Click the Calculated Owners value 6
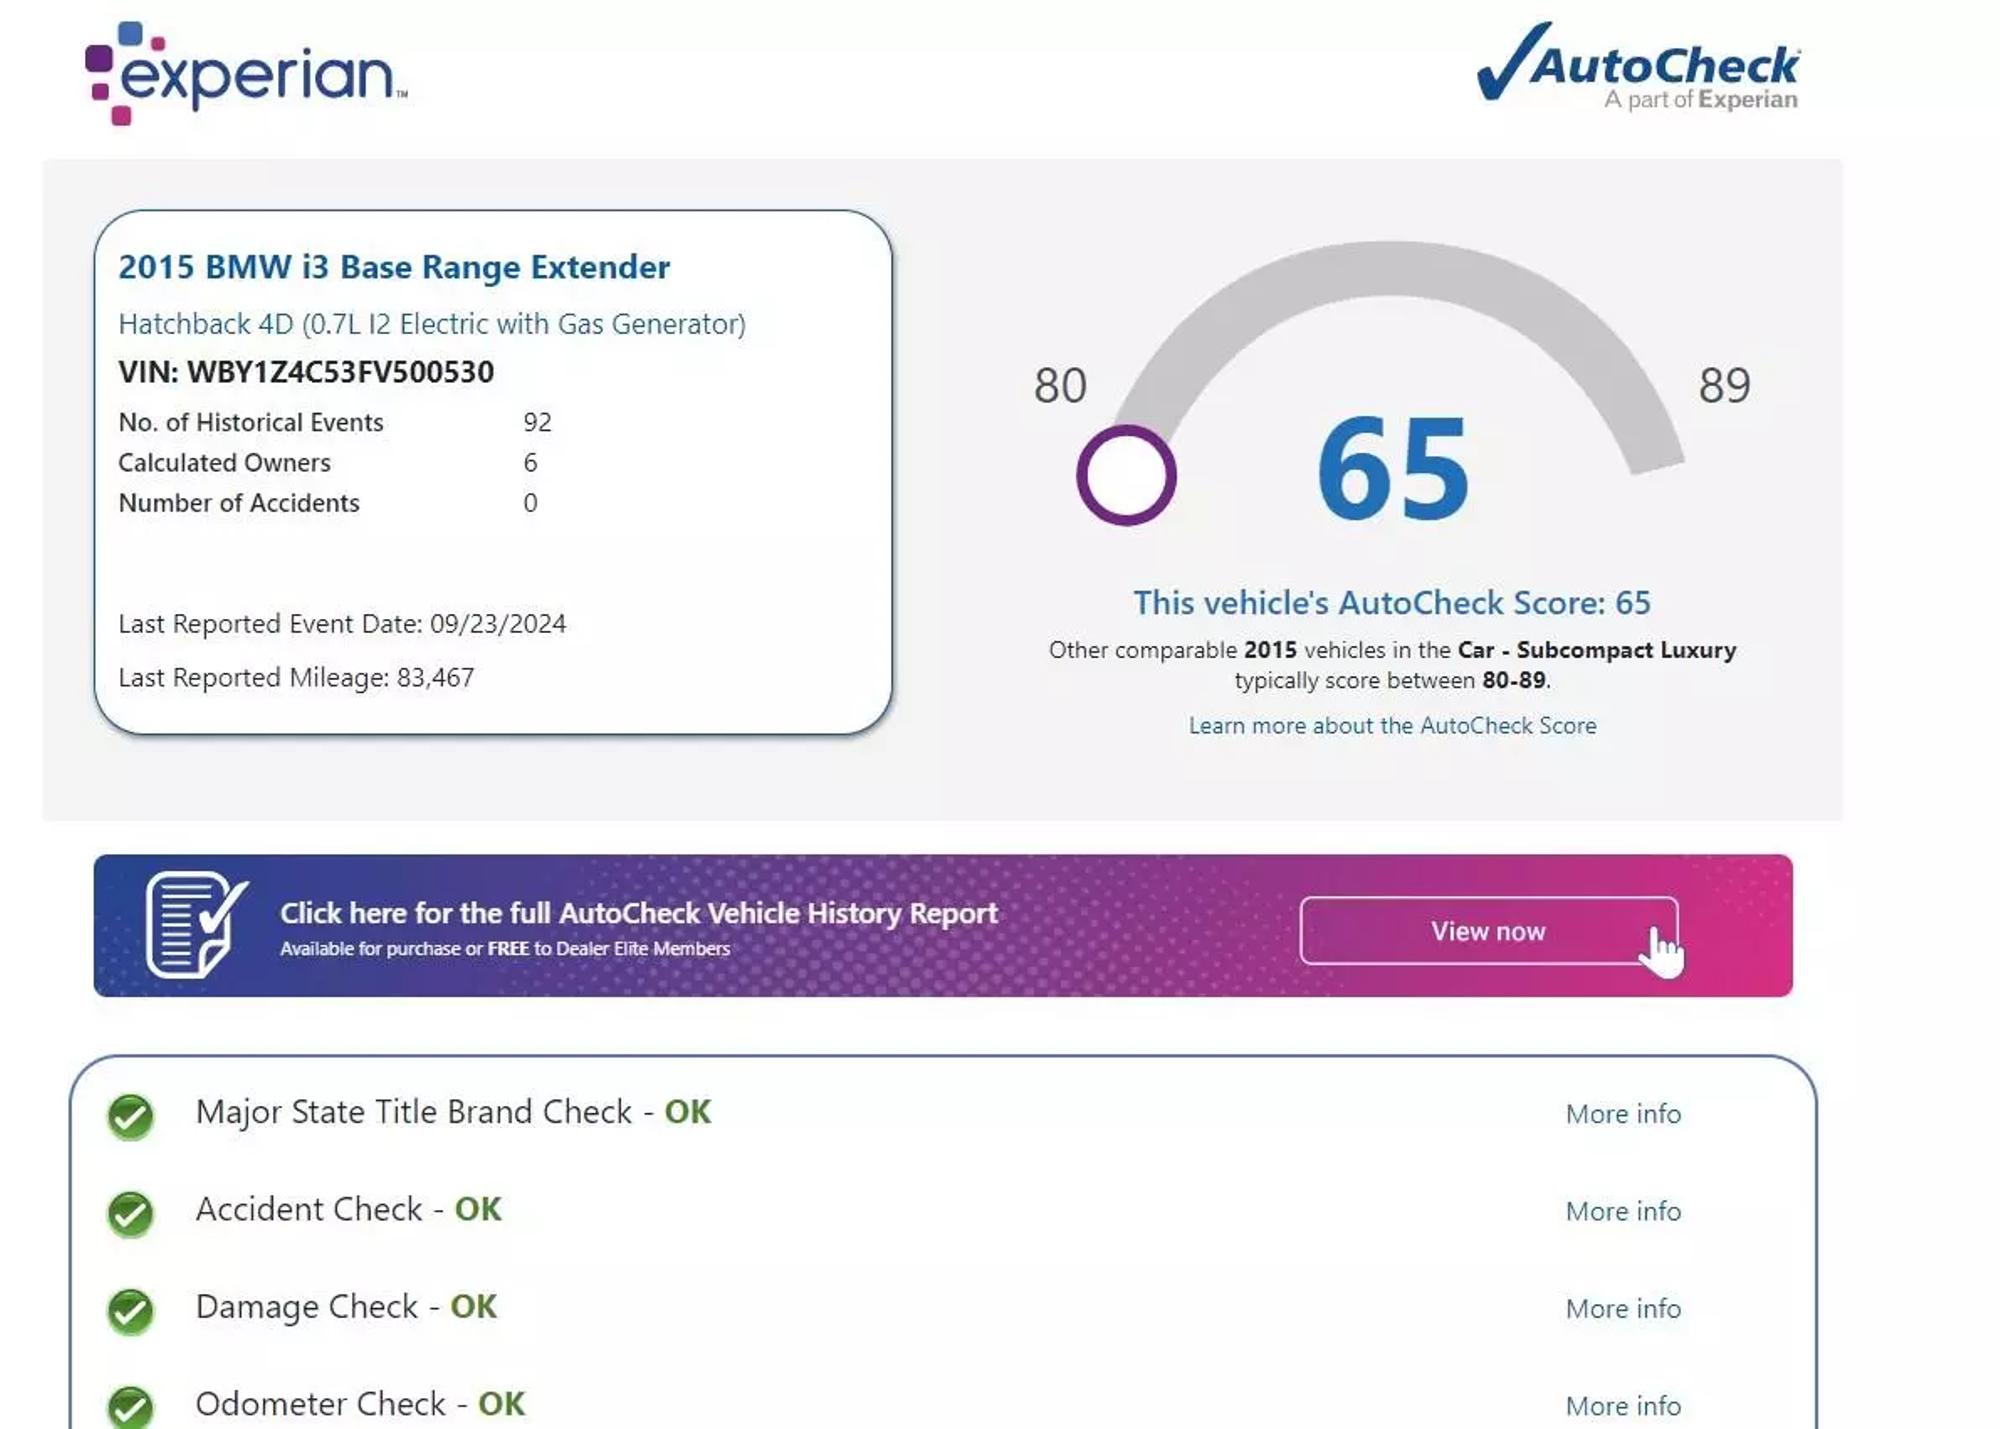 pyautogui.click(x=530, y=462)
